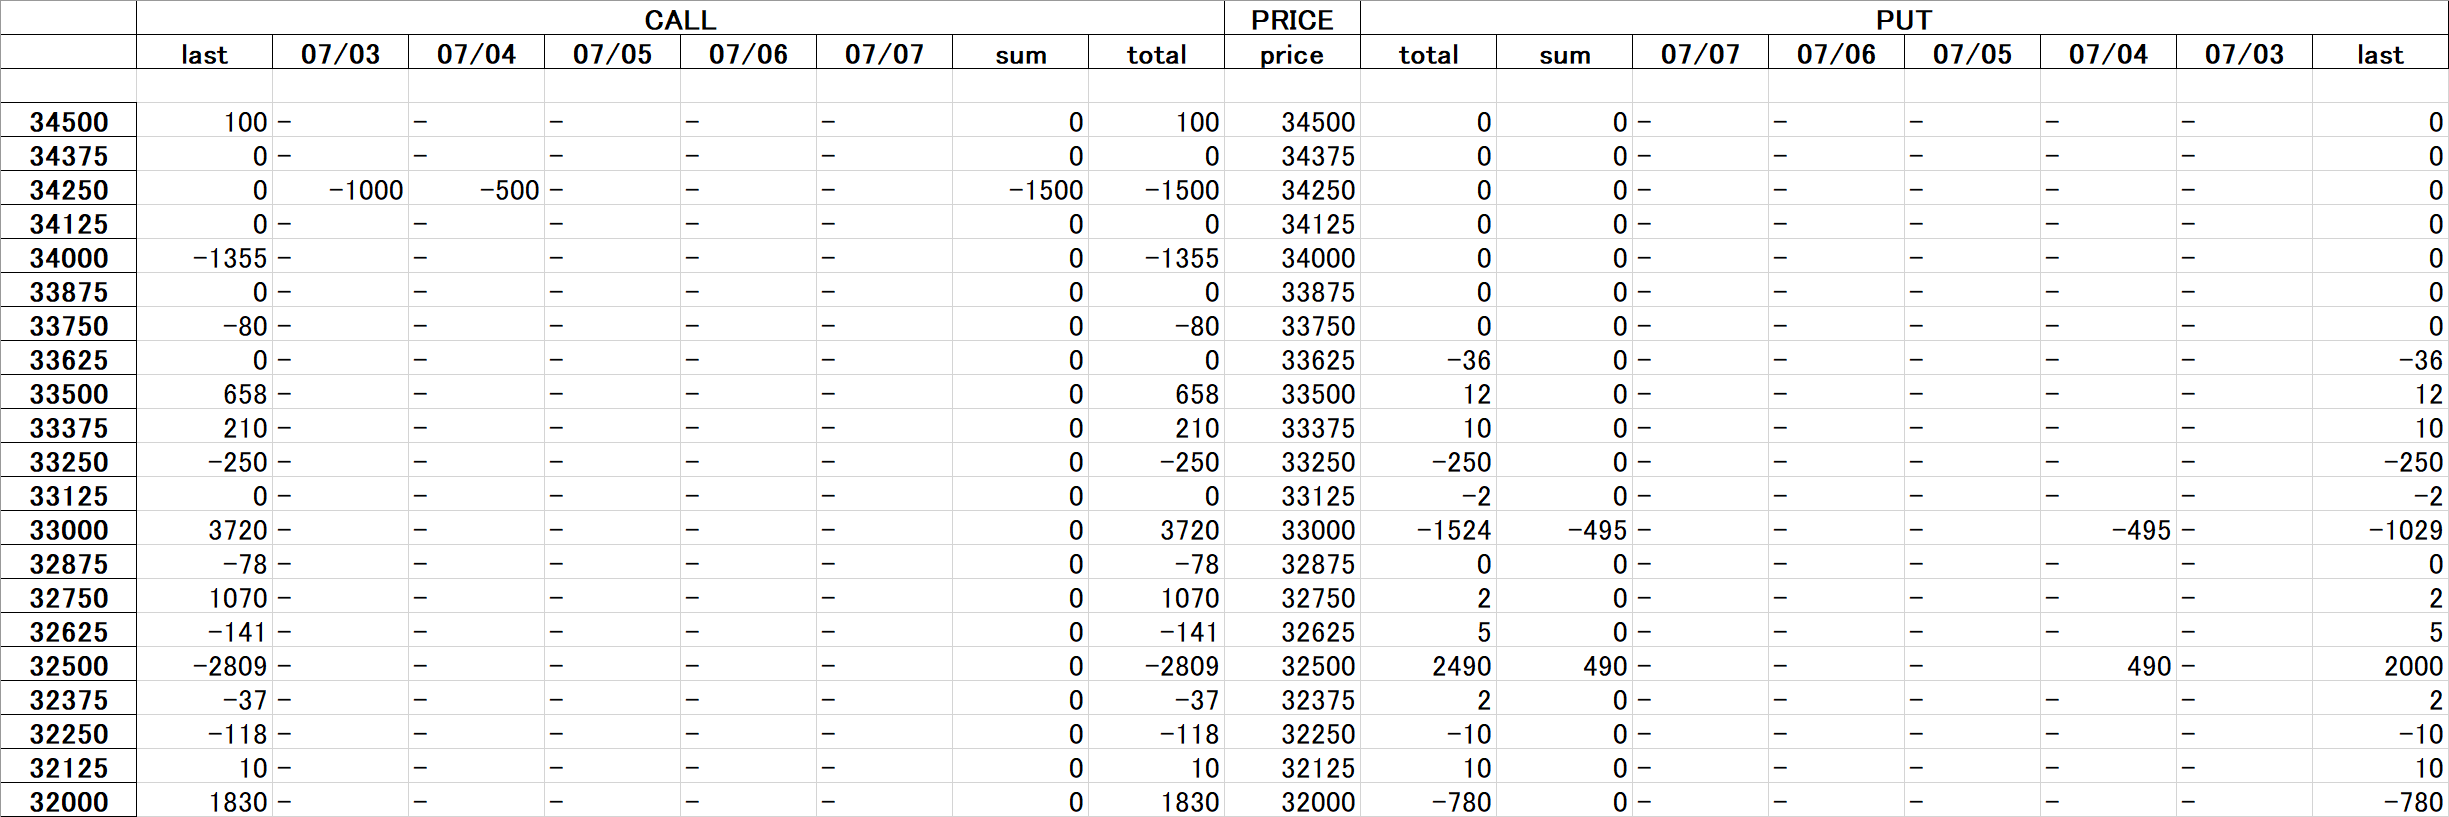Select the 33375 row label
This screenshot has width=2449, height=817.
68,427
